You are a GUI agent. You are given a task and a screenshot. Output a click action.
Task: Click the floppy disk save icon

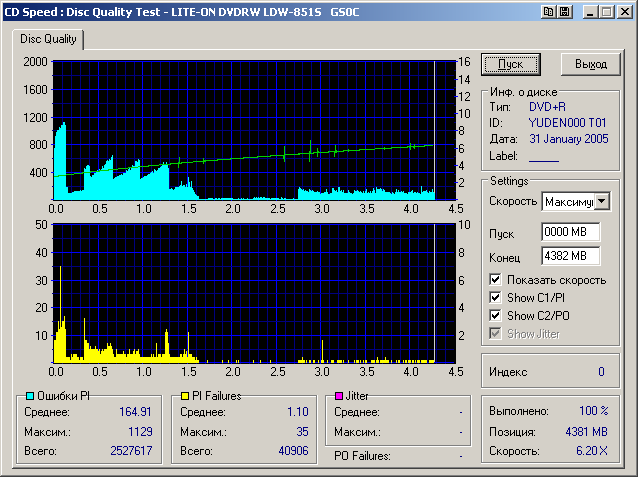(x=564, y=11)
